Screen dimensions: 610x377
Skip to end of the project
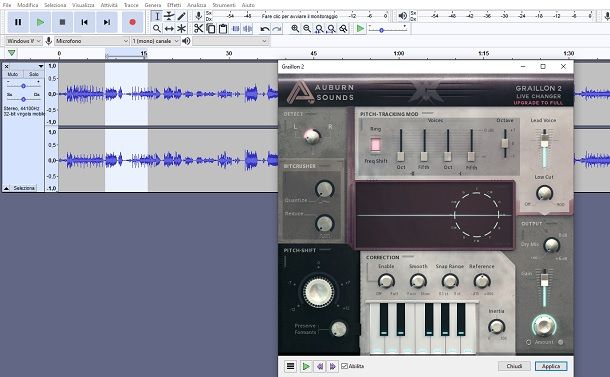pyautogui.click(x=107, y=22)
